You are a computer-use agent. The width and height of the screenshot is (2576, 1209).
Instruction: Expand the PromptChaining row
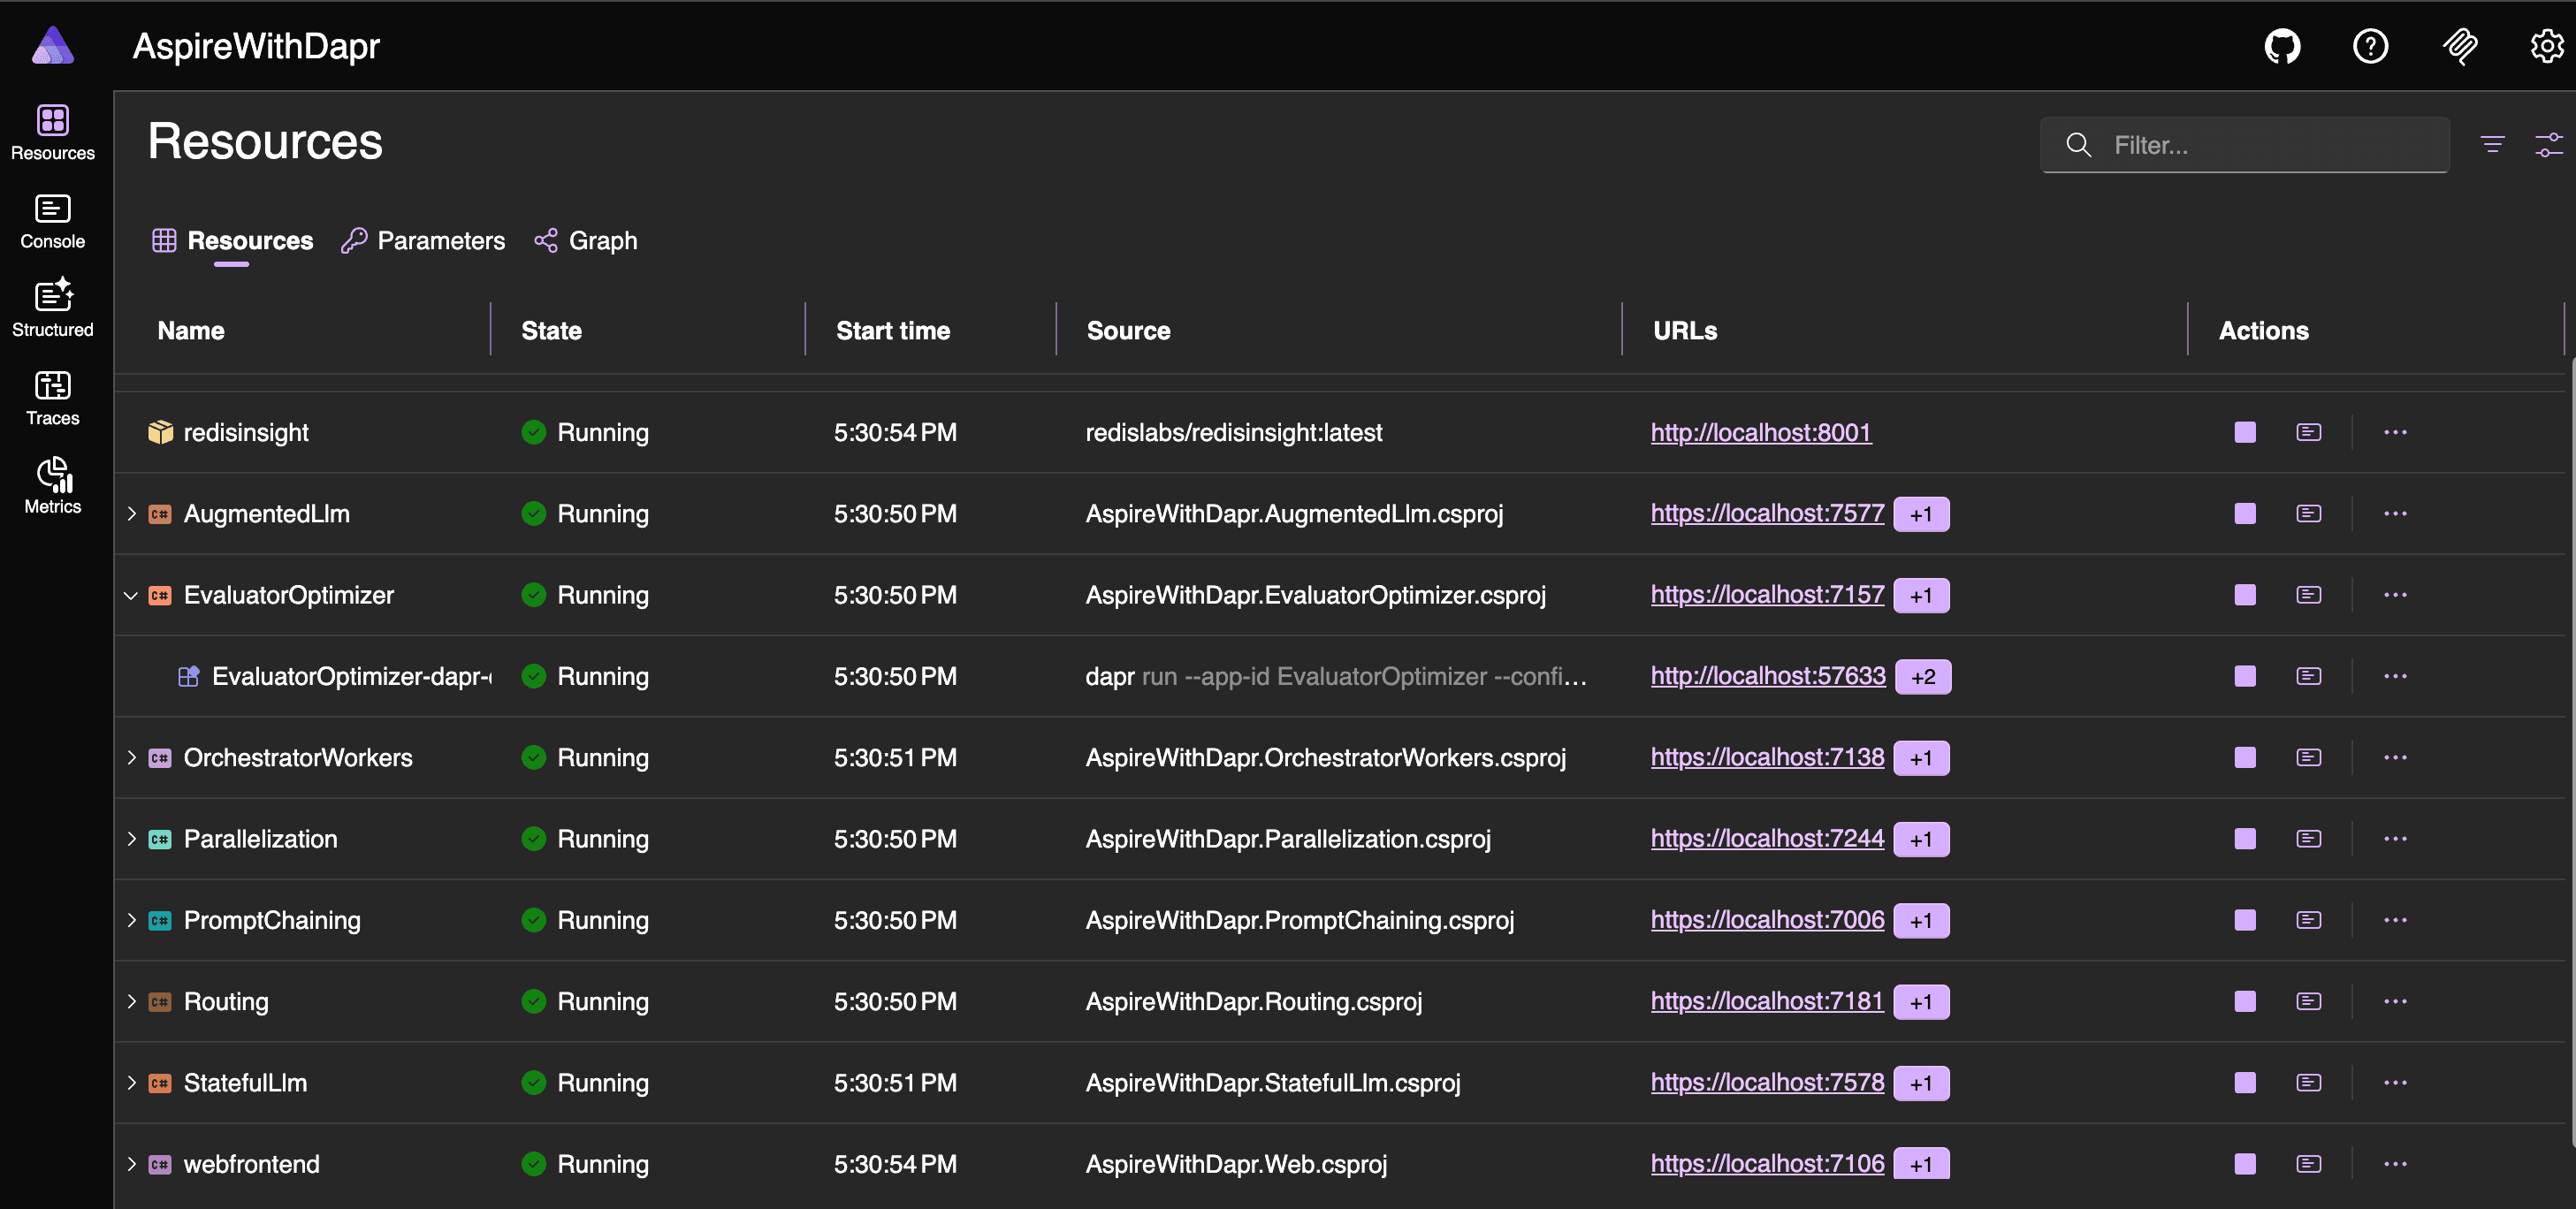point(131,920)
